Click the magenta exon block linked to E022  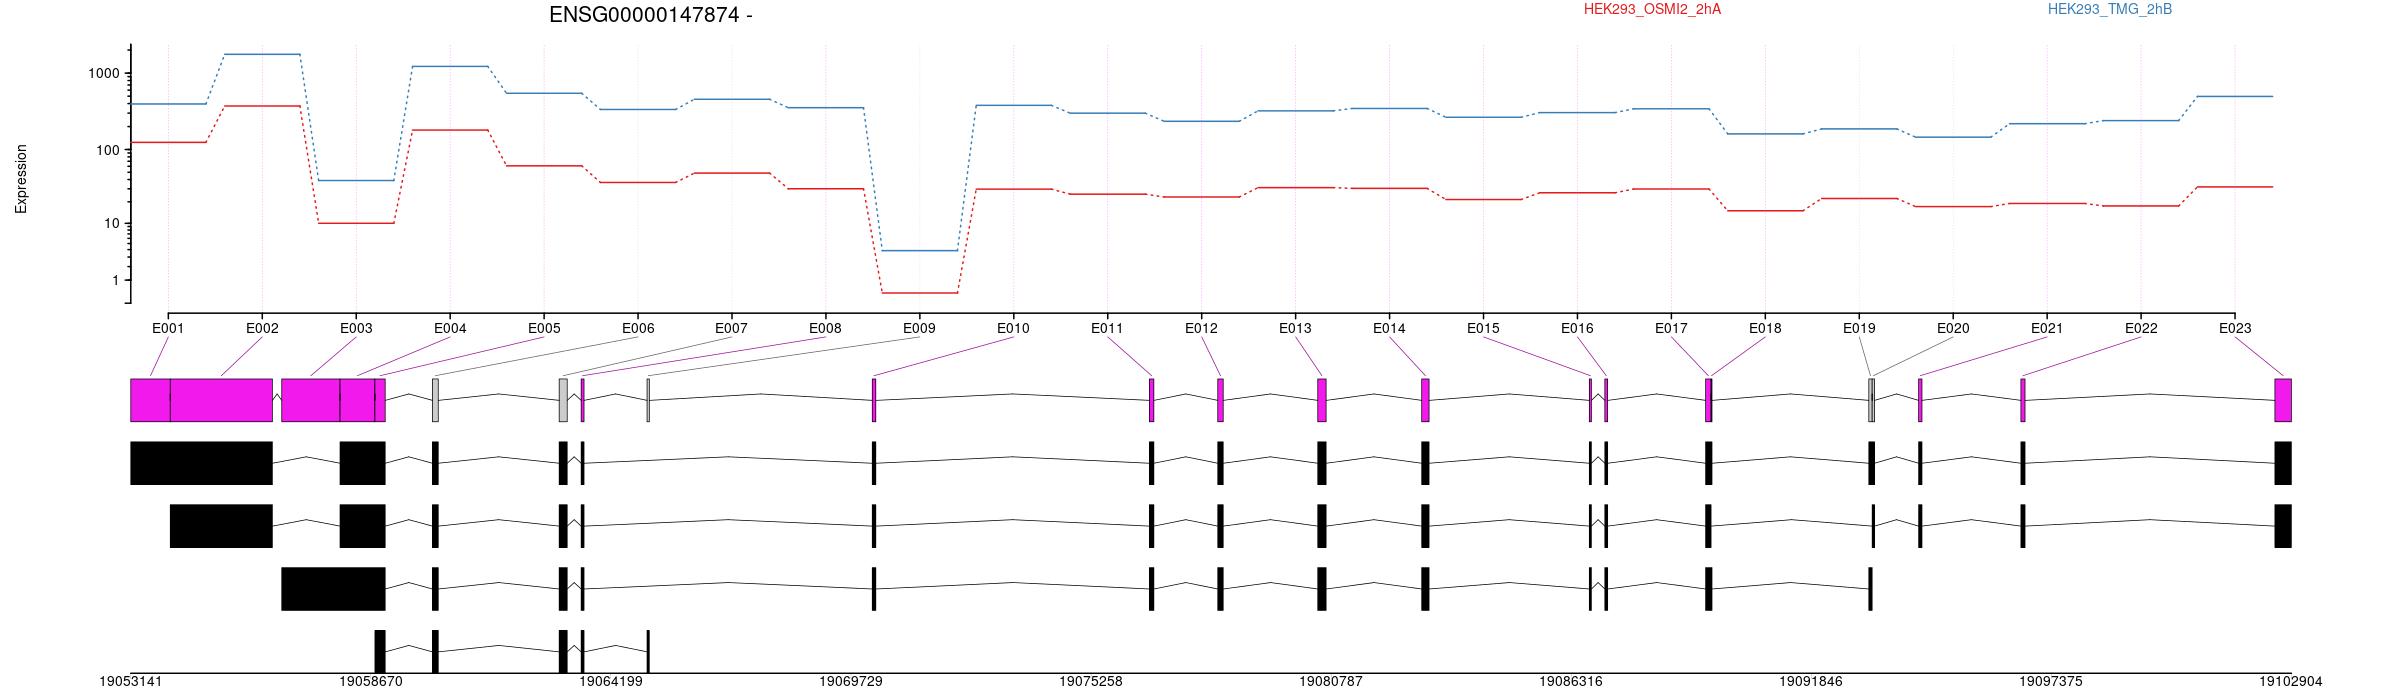point(2023,400)
